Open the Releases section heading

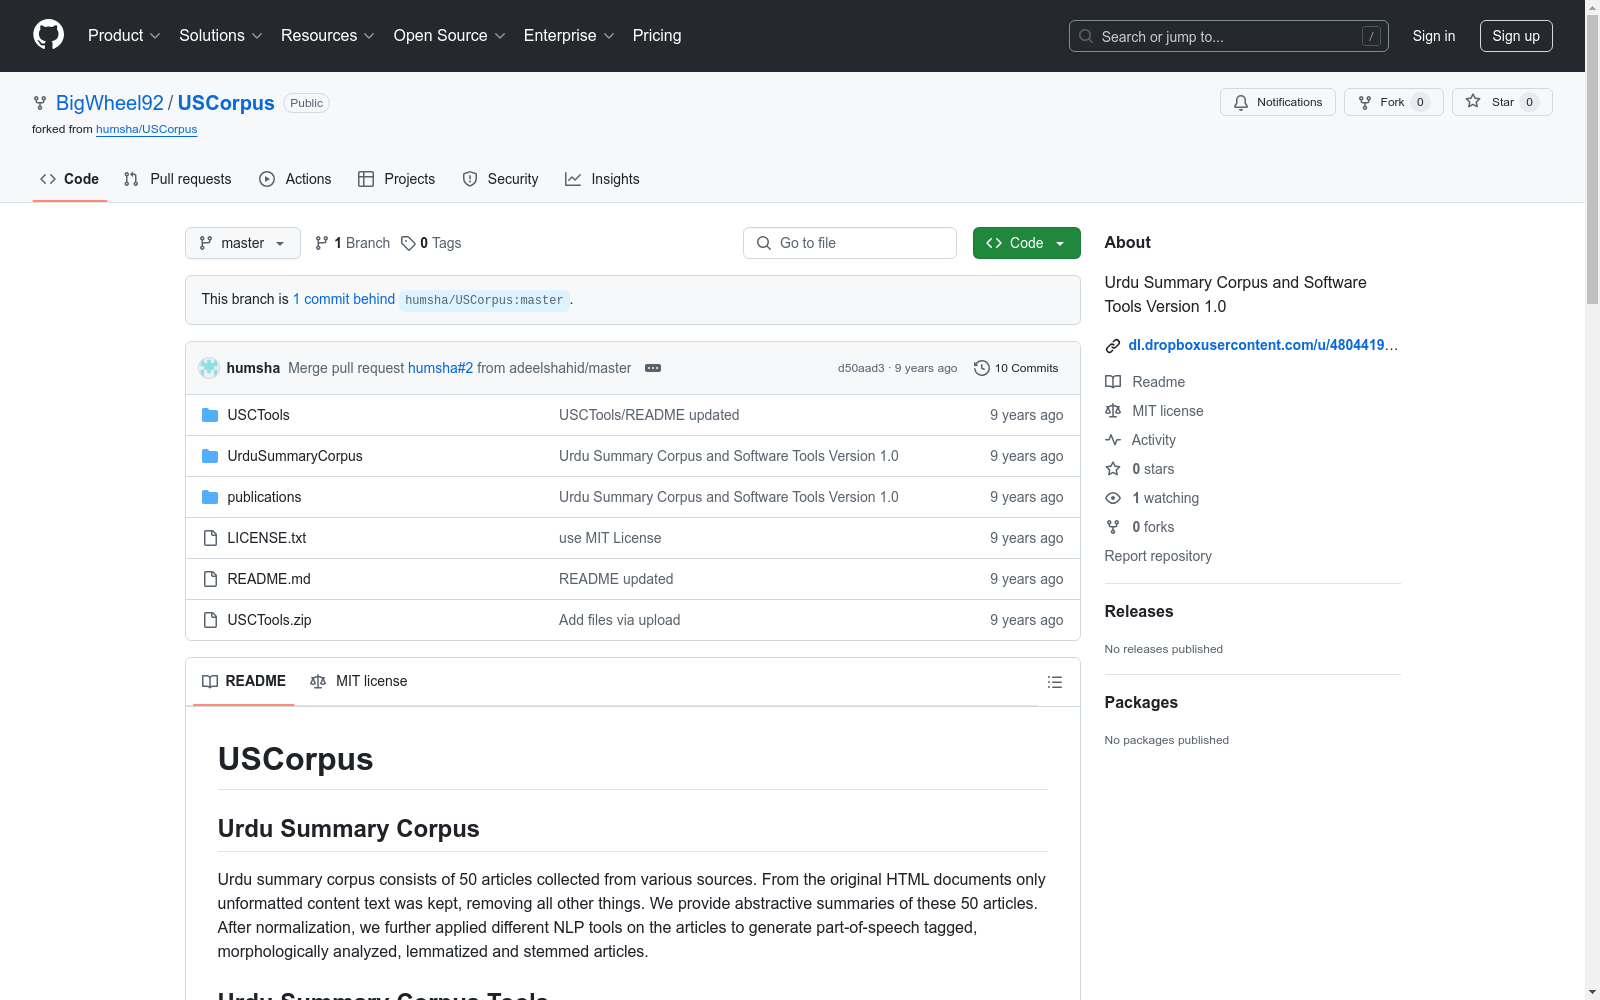[1139, 611]
